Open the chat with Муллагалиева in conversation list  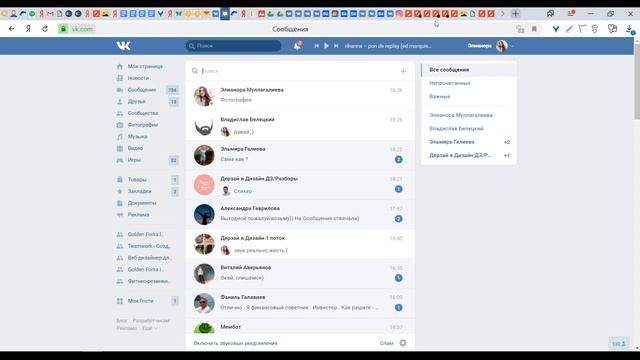pos(300,96)
